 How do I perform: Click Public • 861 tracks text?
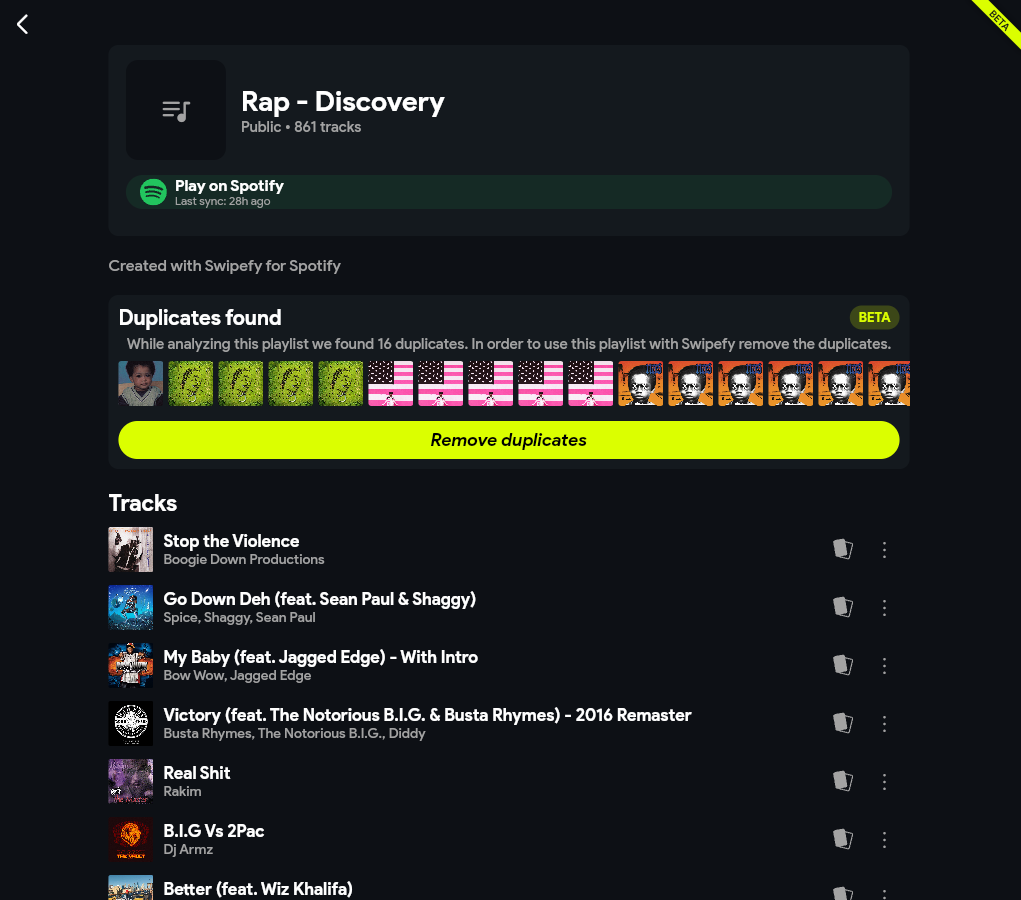pyautogui.click(x=301, y=127)
